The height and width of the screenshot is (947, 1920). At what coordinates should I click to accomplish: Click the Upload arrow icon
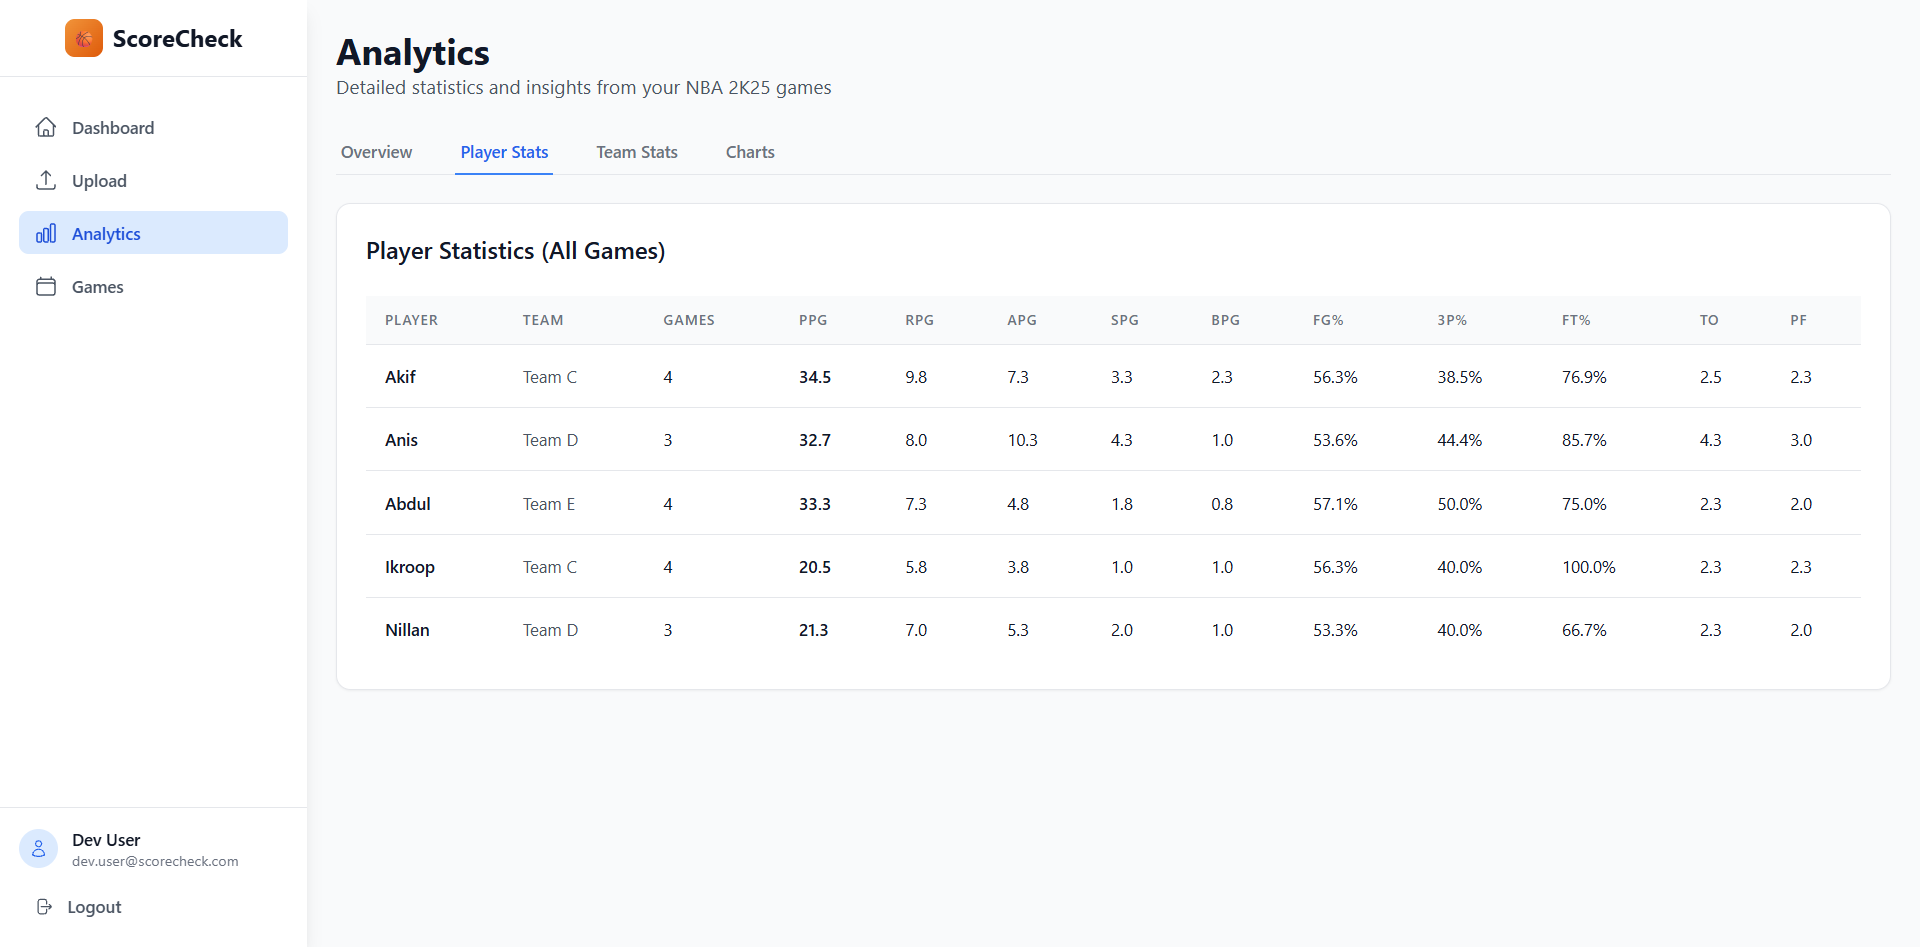[46, 181]
